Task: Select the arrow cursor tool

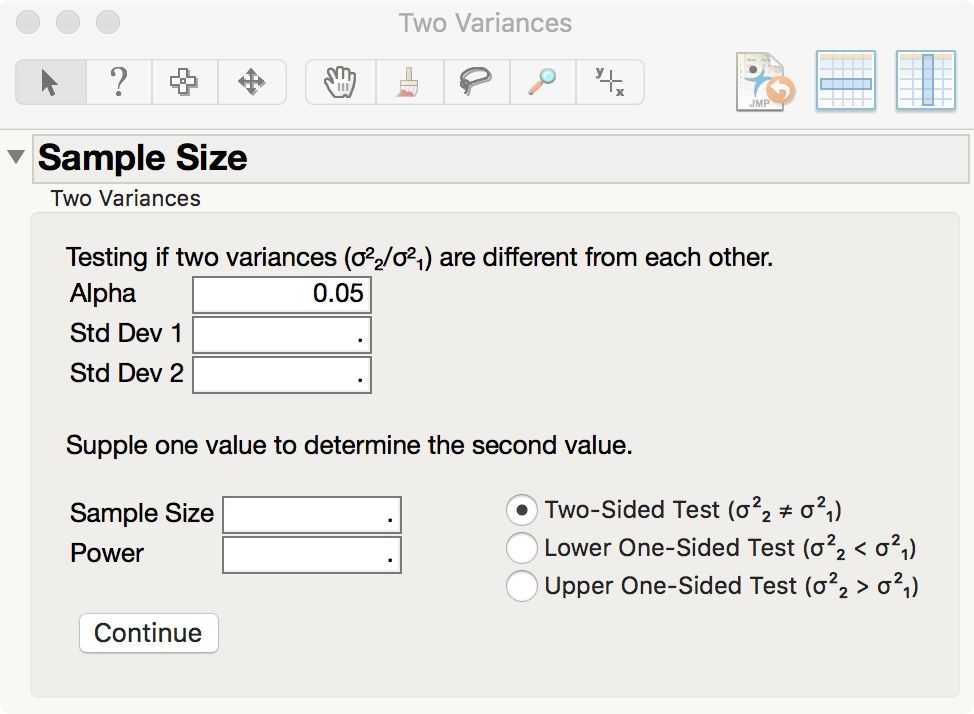Action: tap(50, 82)
